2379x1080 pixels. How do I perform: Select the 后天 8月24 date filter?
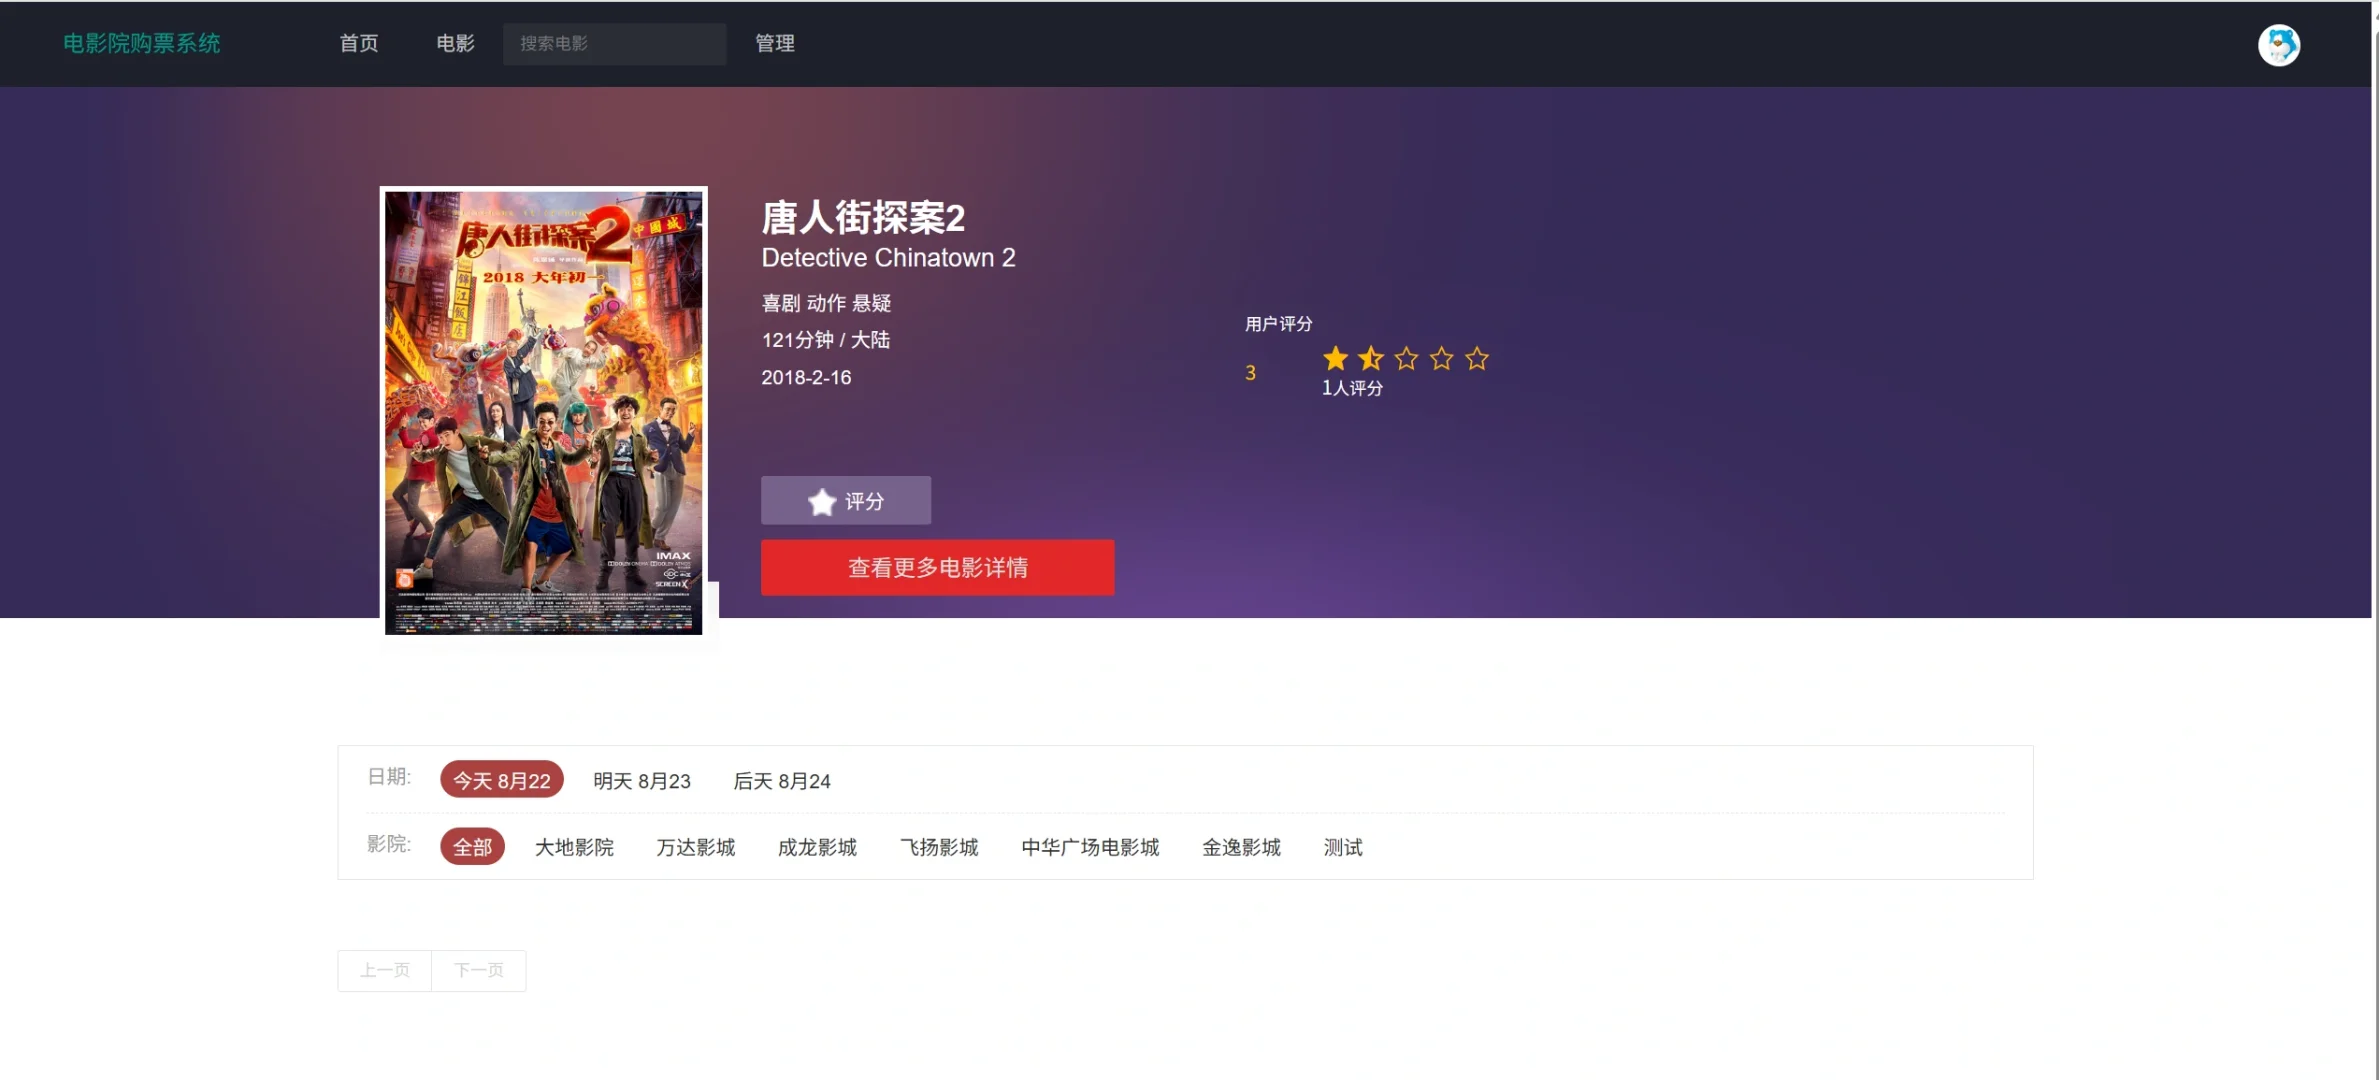click(x=781, y=781)
